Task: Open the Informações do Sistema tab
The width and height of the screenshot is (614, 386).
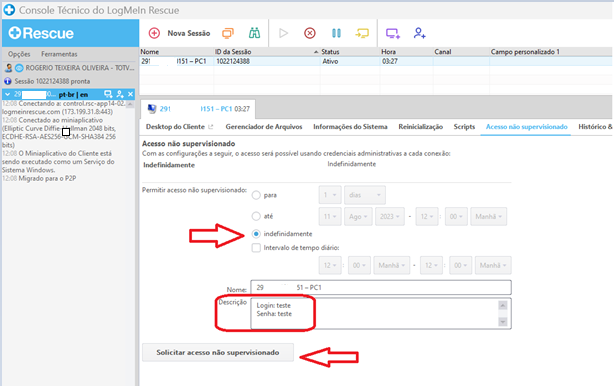Action: coord(350,127)
